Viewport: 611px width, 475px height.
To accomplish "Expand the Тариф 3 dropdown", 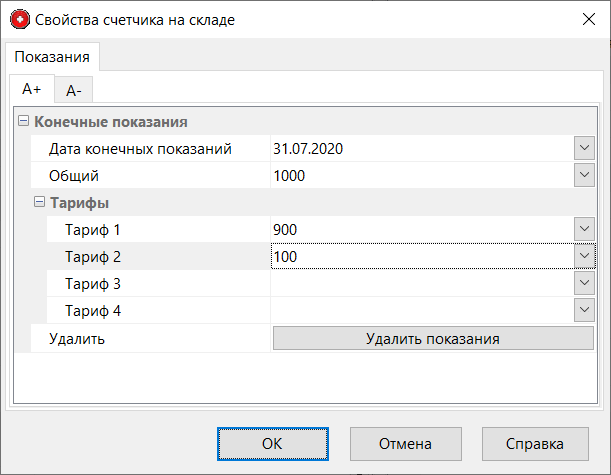I will click(x=585, y=284).
